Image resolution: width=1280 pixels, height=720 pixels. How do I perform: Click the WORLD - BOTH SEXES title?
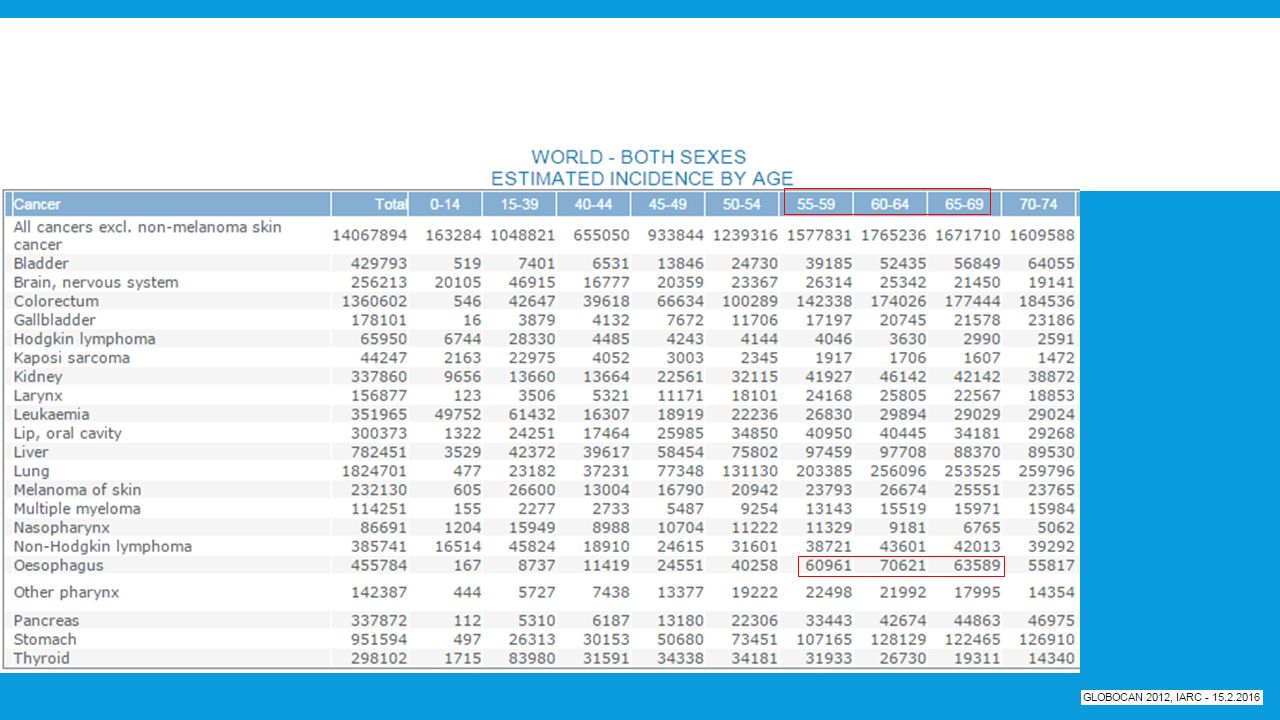639,158
